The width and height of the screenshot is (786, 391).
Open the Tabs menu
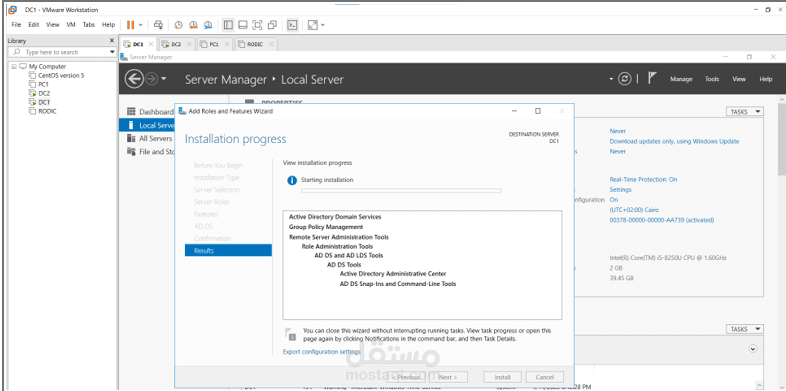pos(89,25)
